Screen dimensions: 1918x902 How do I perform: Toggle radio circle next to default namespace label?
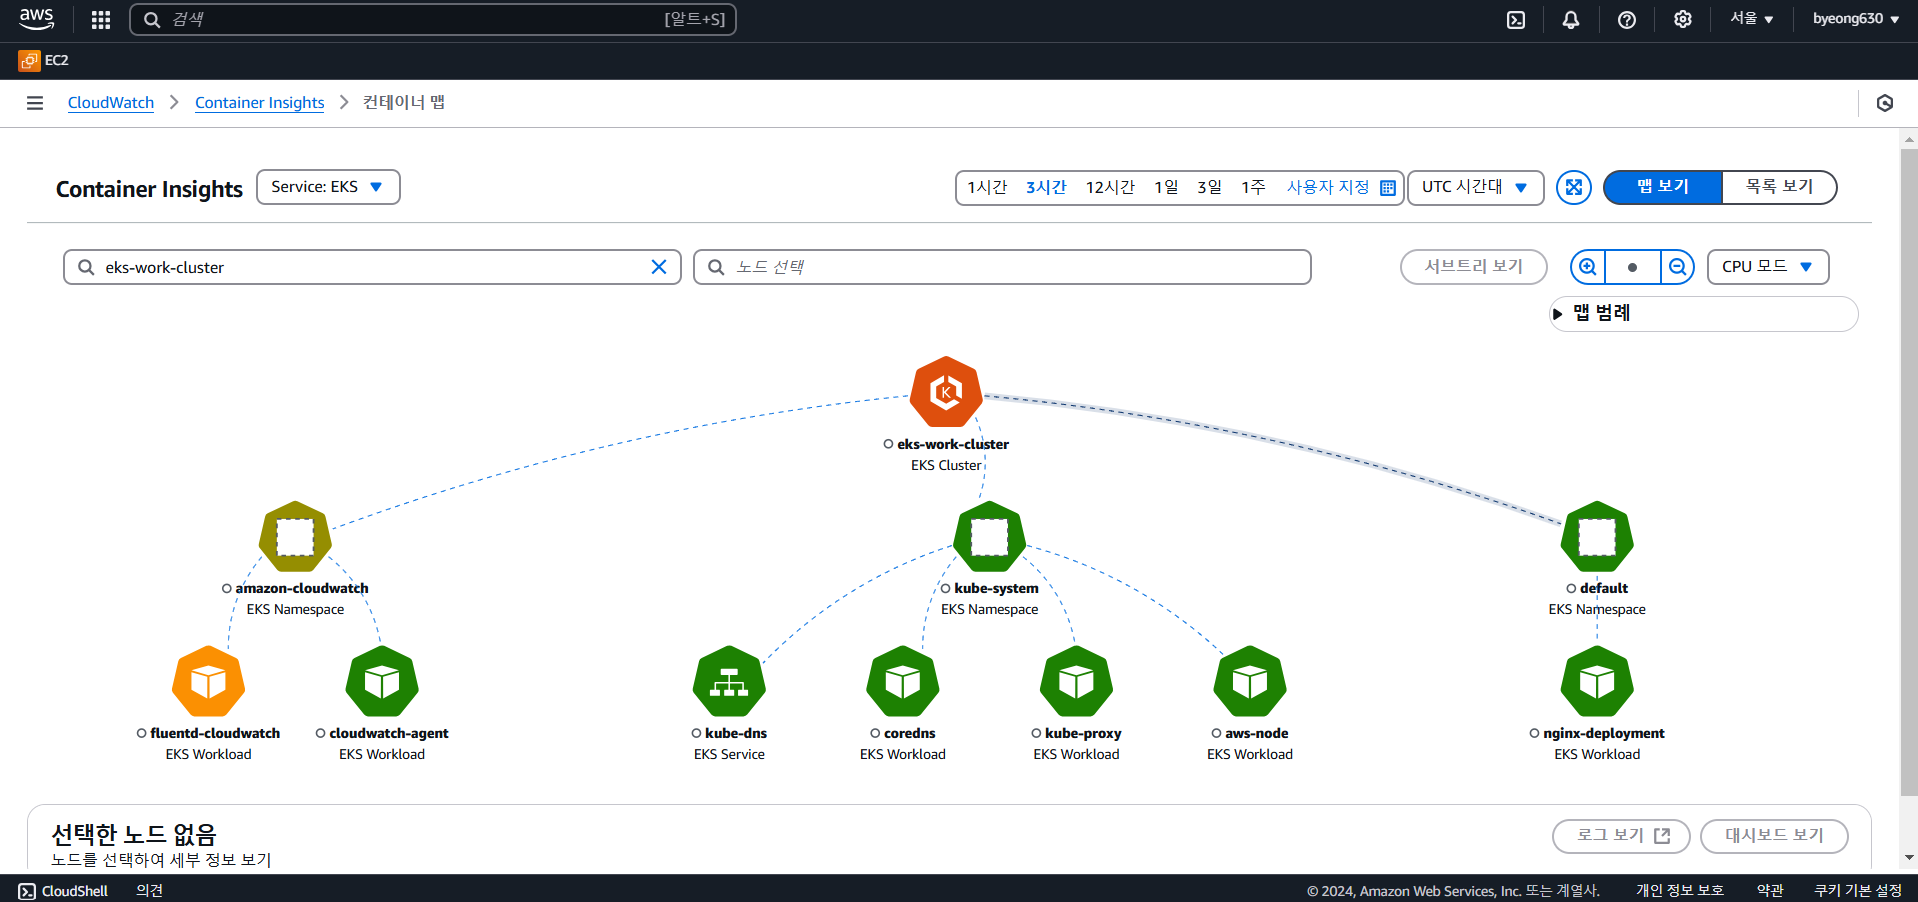pyautogui.click(x=1571, y=589)
